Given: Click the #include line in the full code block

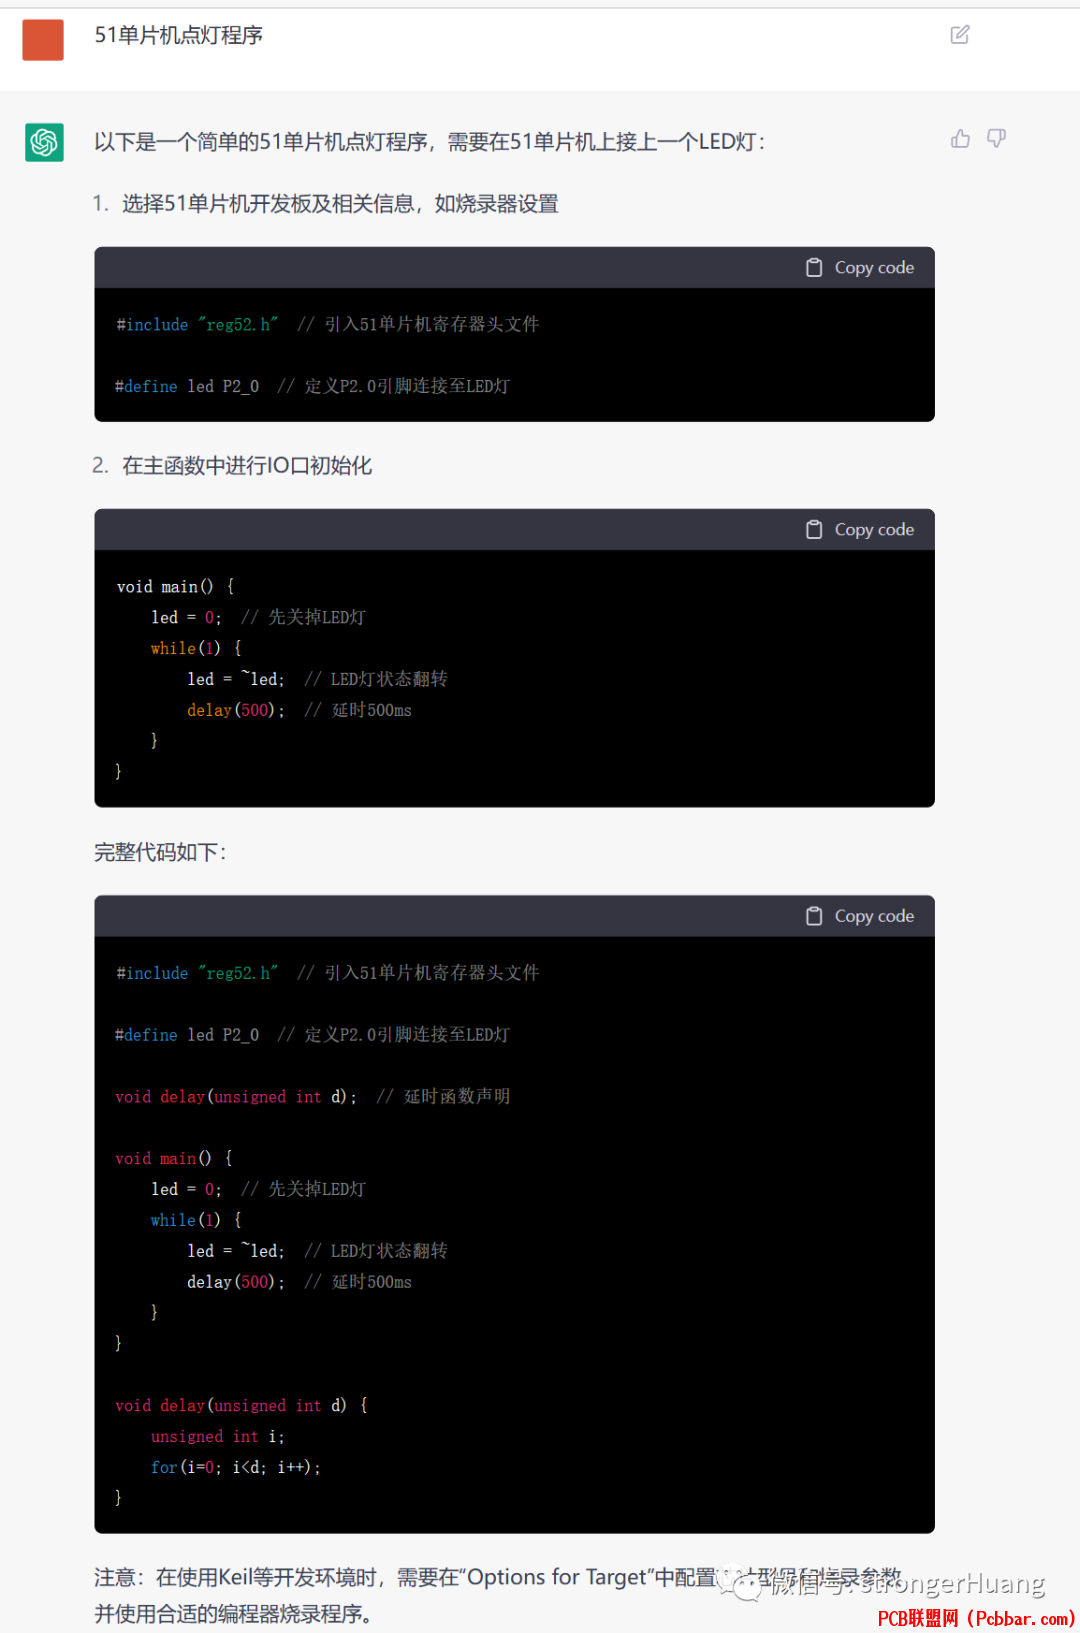Looking at the screenshot, I should 328,973.
